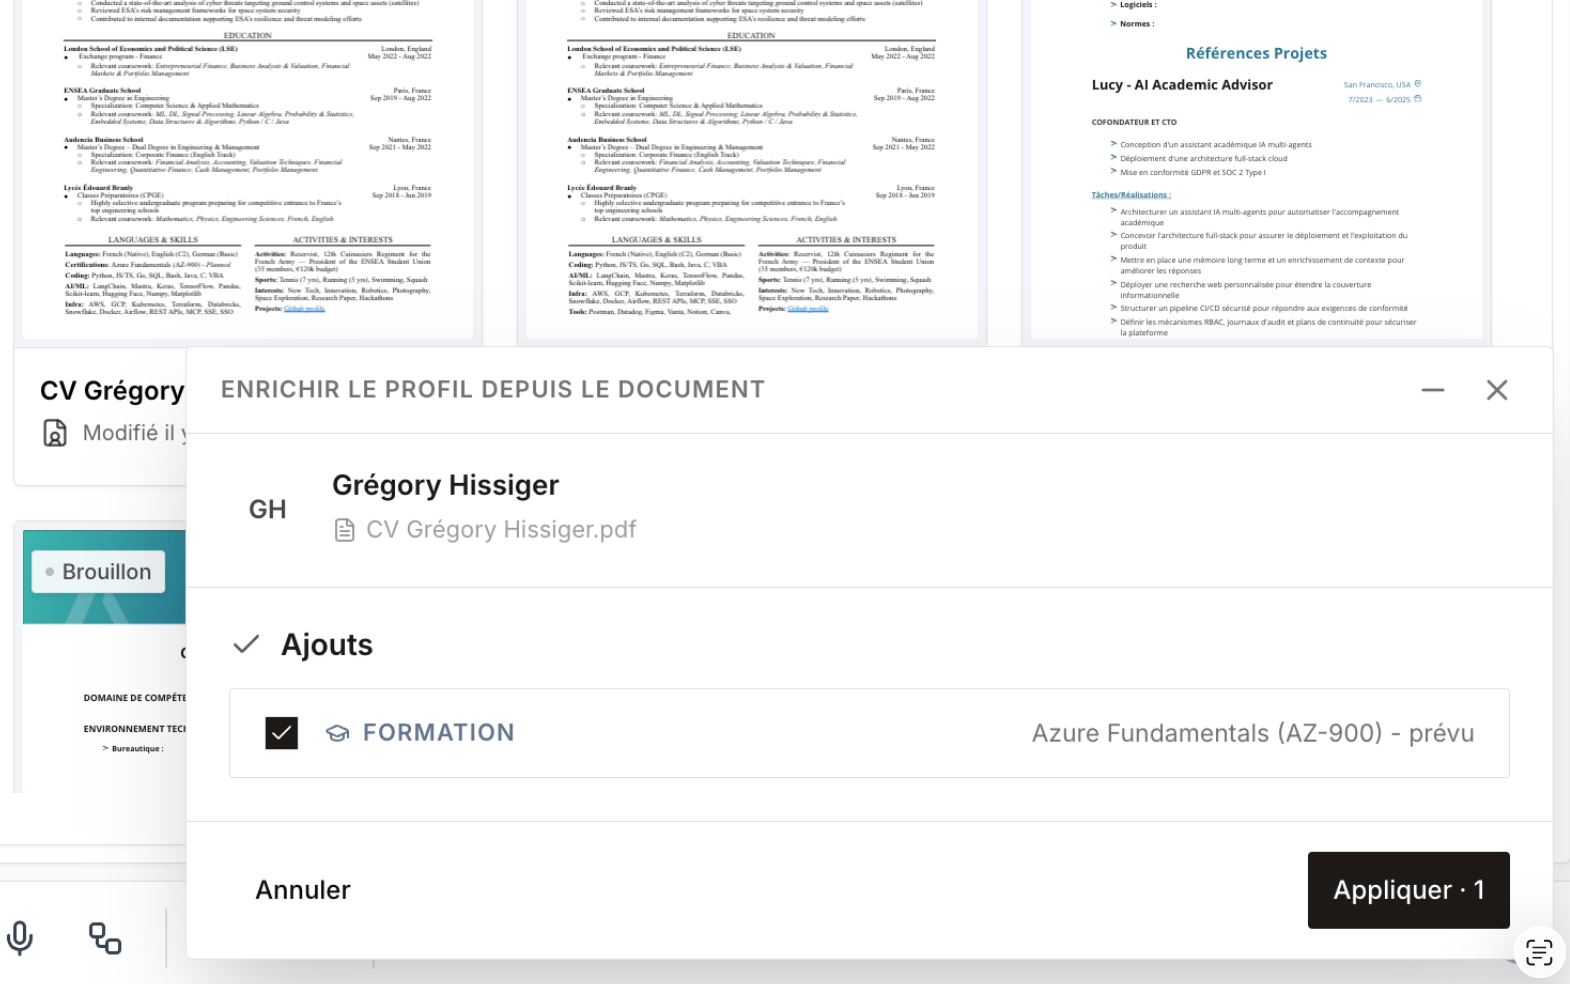
Task: Click Lucy - AI Academic Advisor heading
Action: coord(1182,85)
